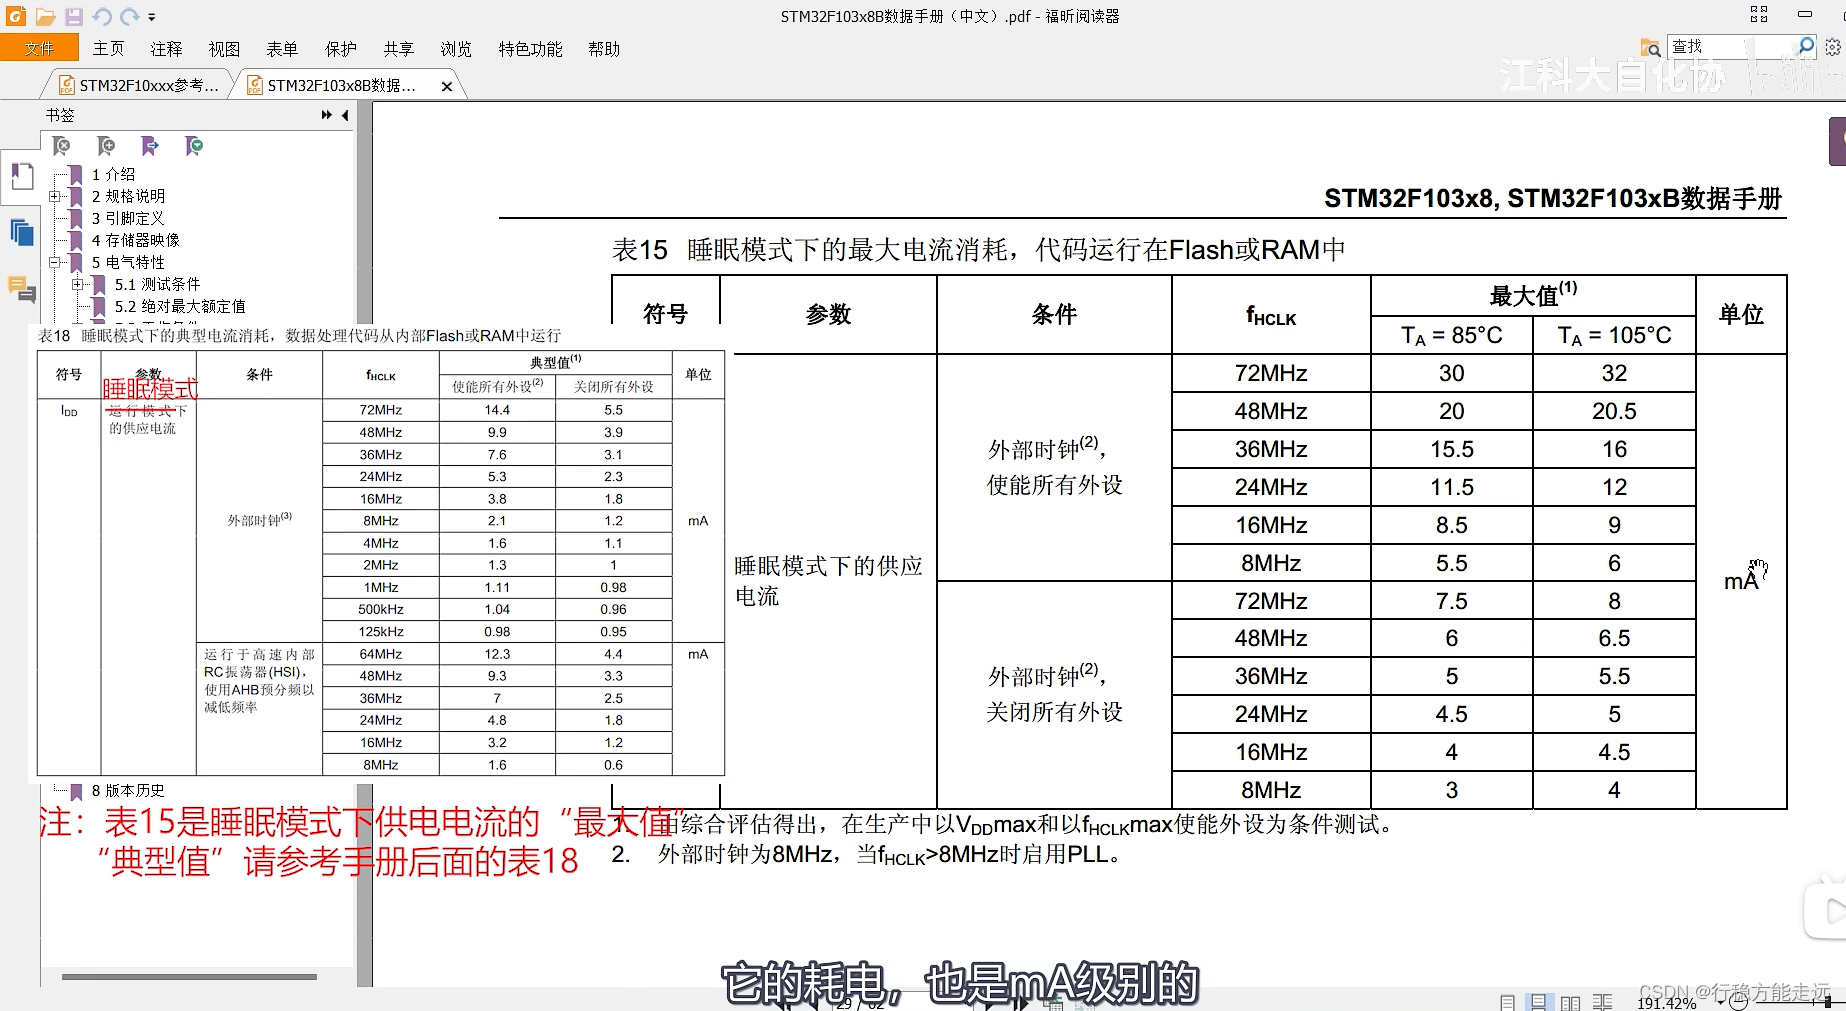
Task: Open the Bookmarks sidebar panel icon
Action: [21, 176]
